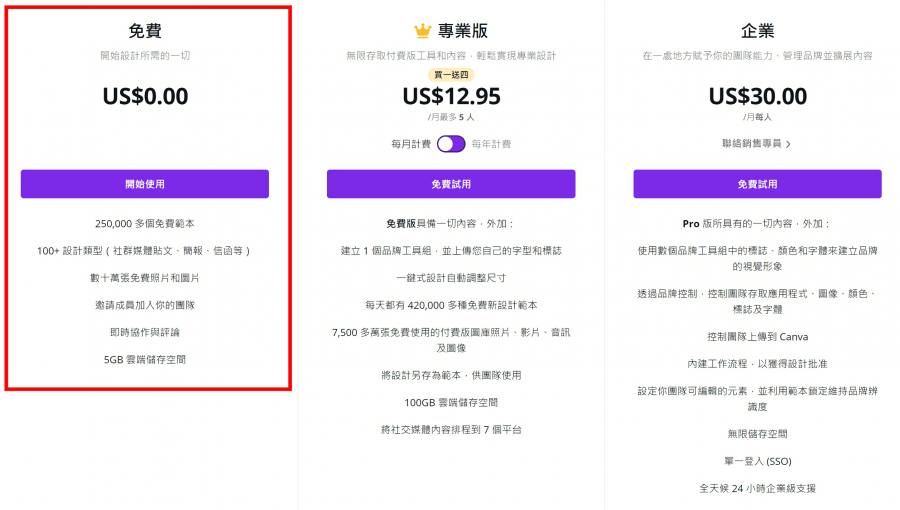This screenshot has height=510, width=900.
Task: Select the 企業 plan heading
Action: (x=757, y=30)
